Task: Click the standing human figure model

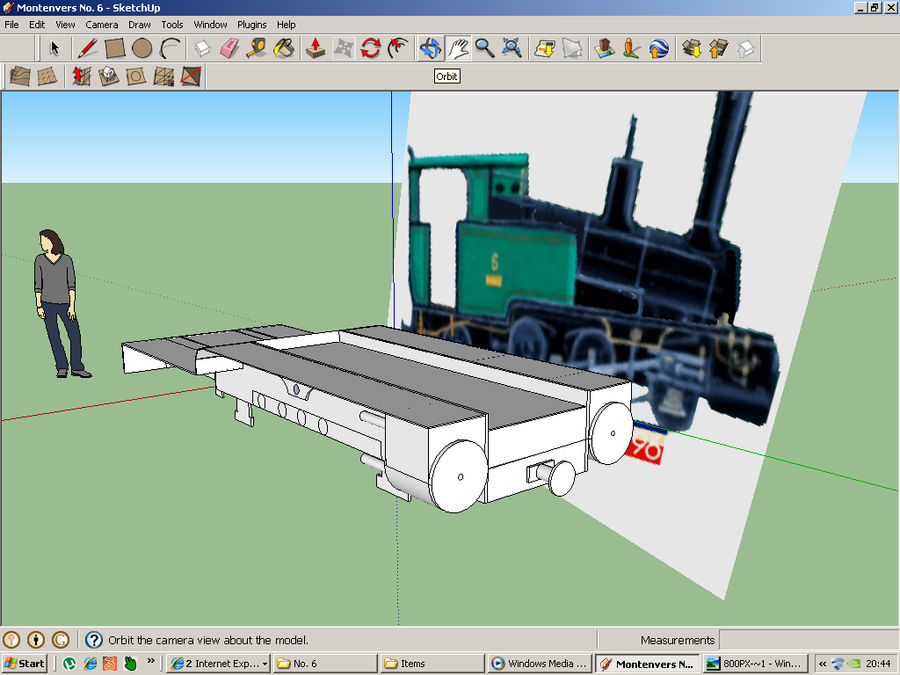Action: [60, 303]
